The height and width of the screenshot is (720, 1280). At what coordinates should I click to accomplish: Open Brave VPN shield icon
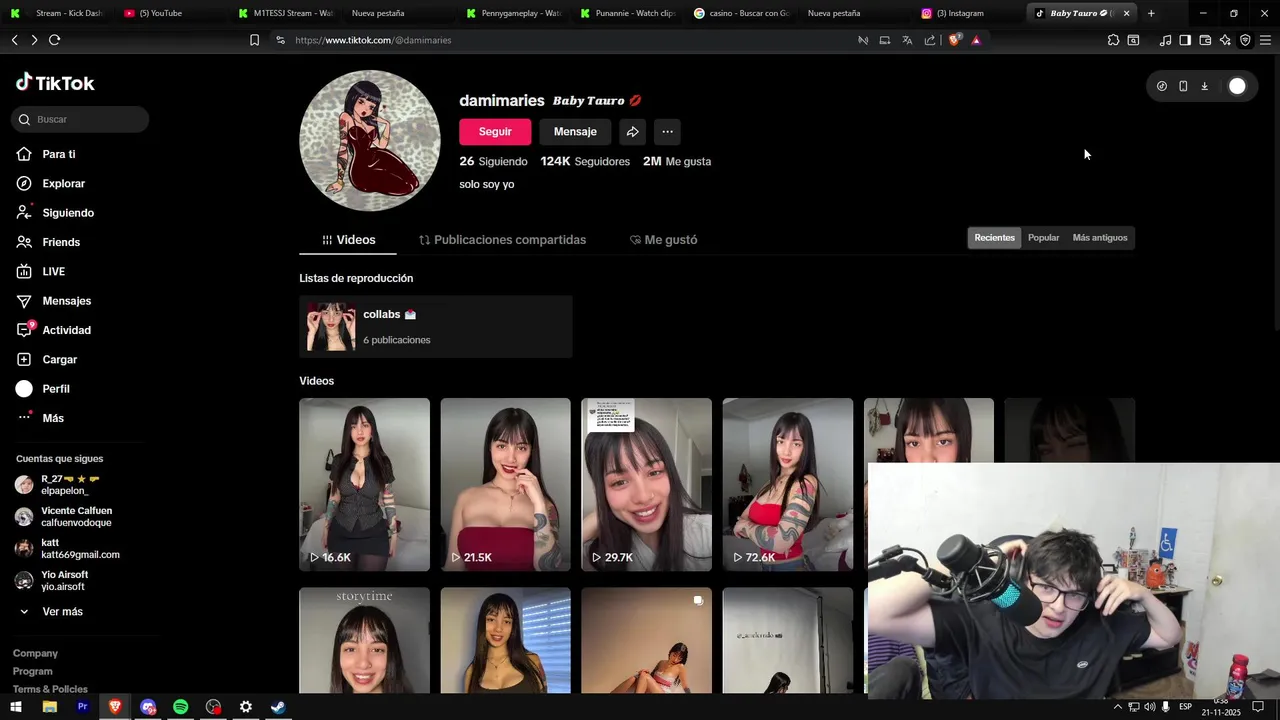1245,40
